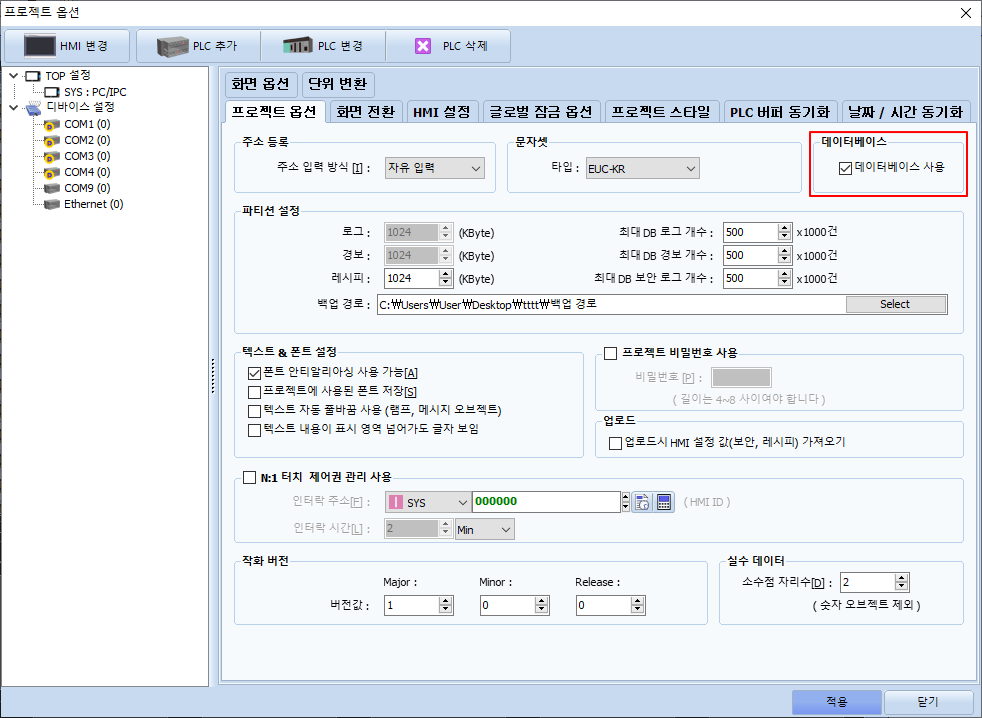Click the PLC 삭제 purple X icon
Viewport: 982px width, 718px height.
(423, 46)
